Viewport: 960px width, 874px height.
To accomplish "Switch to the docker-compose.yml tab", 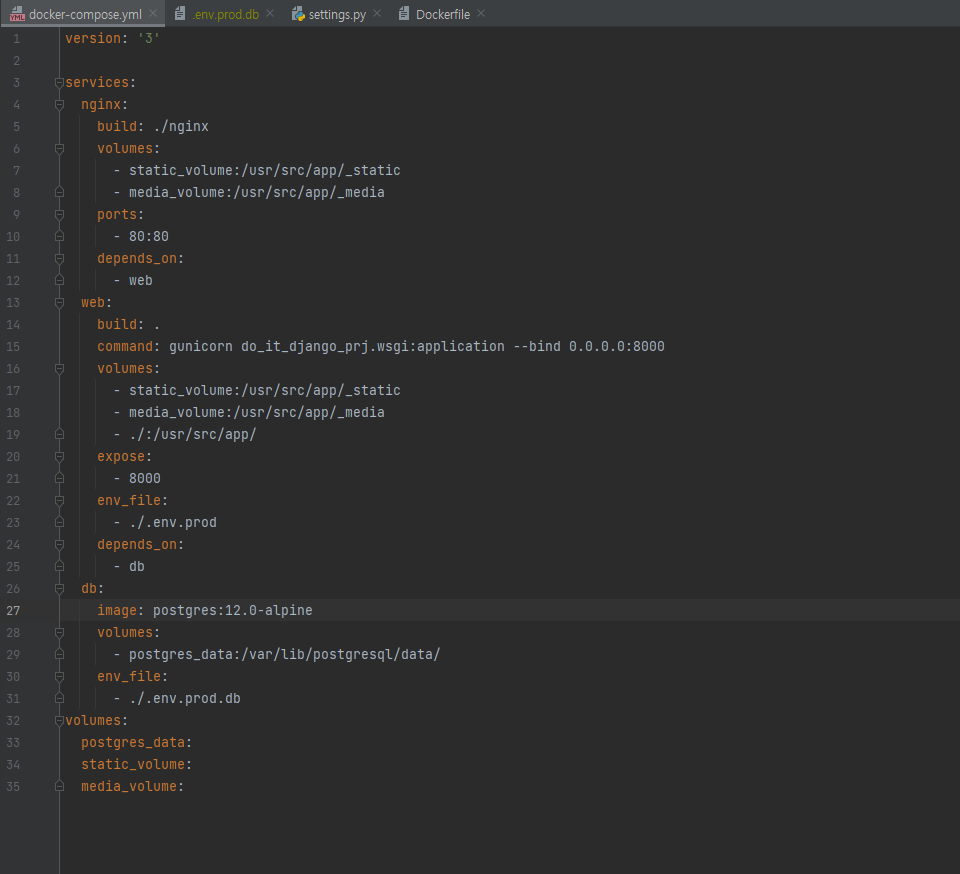I will point(85,14).
